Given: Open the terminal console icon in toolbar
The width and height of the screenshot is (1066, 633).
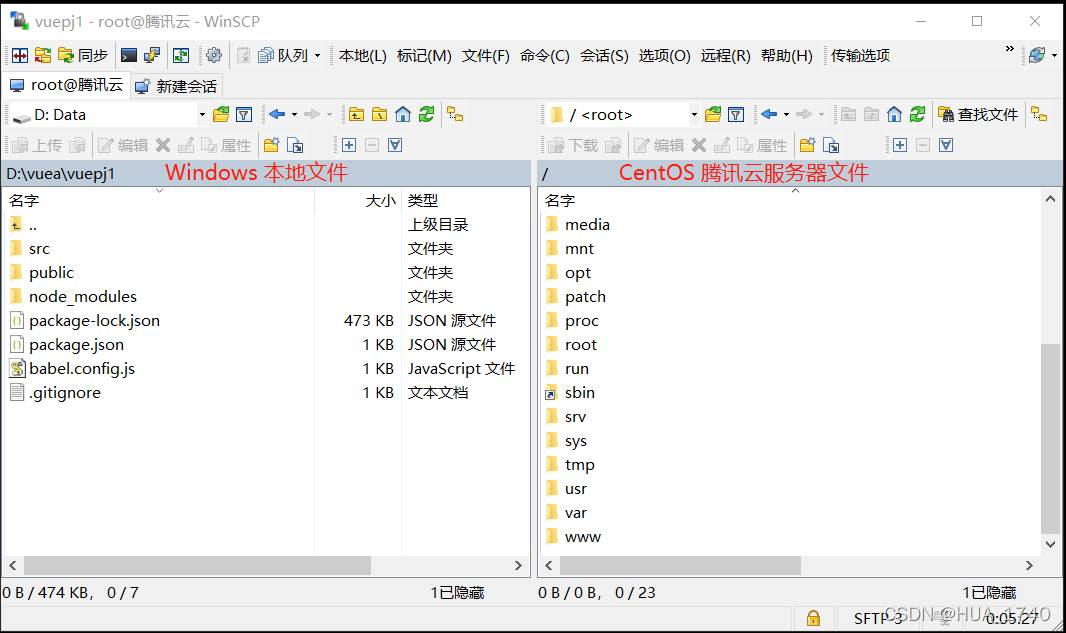Looking at the screenshot, I should pyautogui.click(x=129, y=56).
